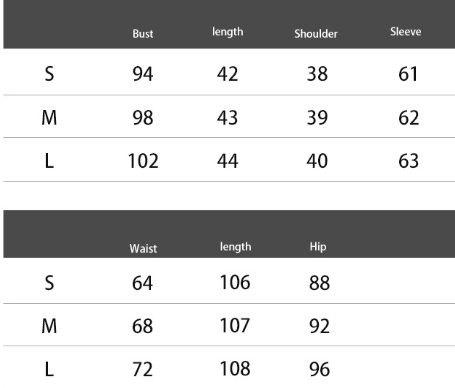The width and height of the screenshot is (455, 388).
Task: Select the bust value 102
Action: click(143, 161)
